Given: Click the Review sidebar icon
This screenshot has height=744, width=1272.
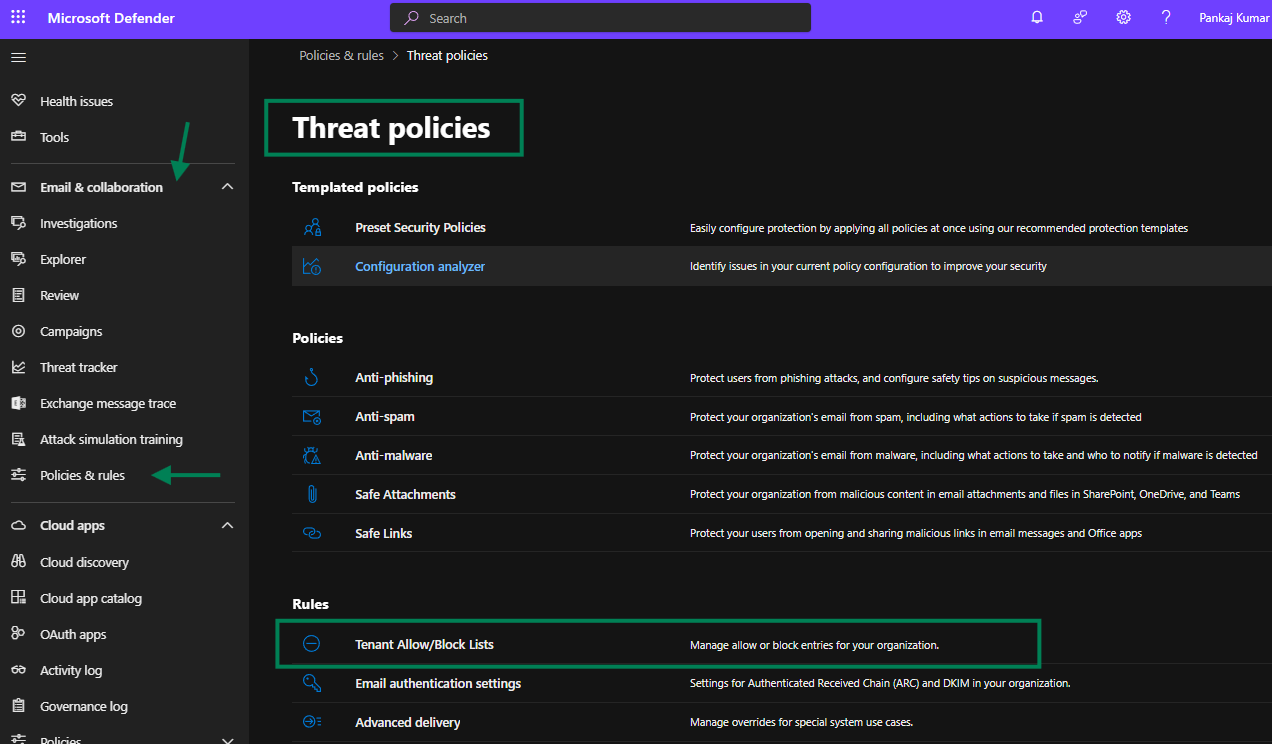Looking at the screenshot, I should [x=18, y=295].
